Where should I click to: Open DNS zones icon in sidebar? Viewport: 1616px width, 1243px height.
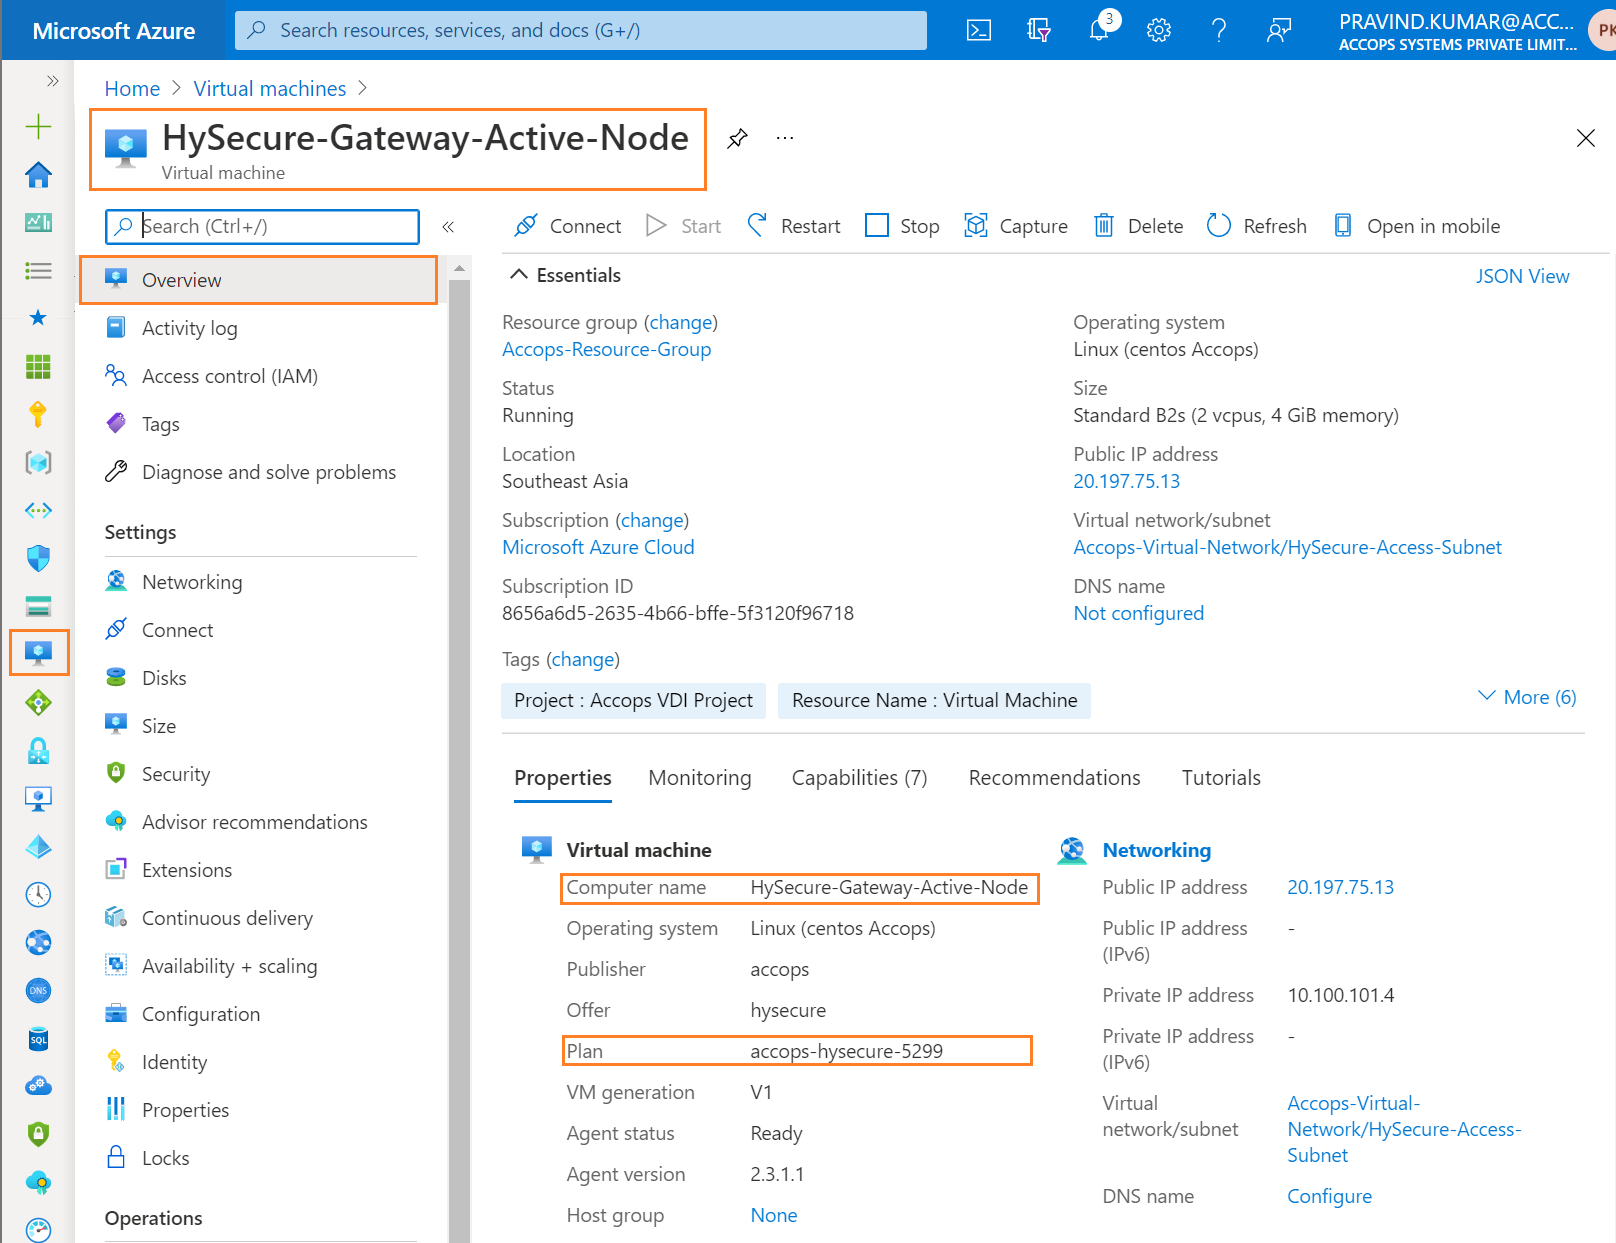pos(38,990)
